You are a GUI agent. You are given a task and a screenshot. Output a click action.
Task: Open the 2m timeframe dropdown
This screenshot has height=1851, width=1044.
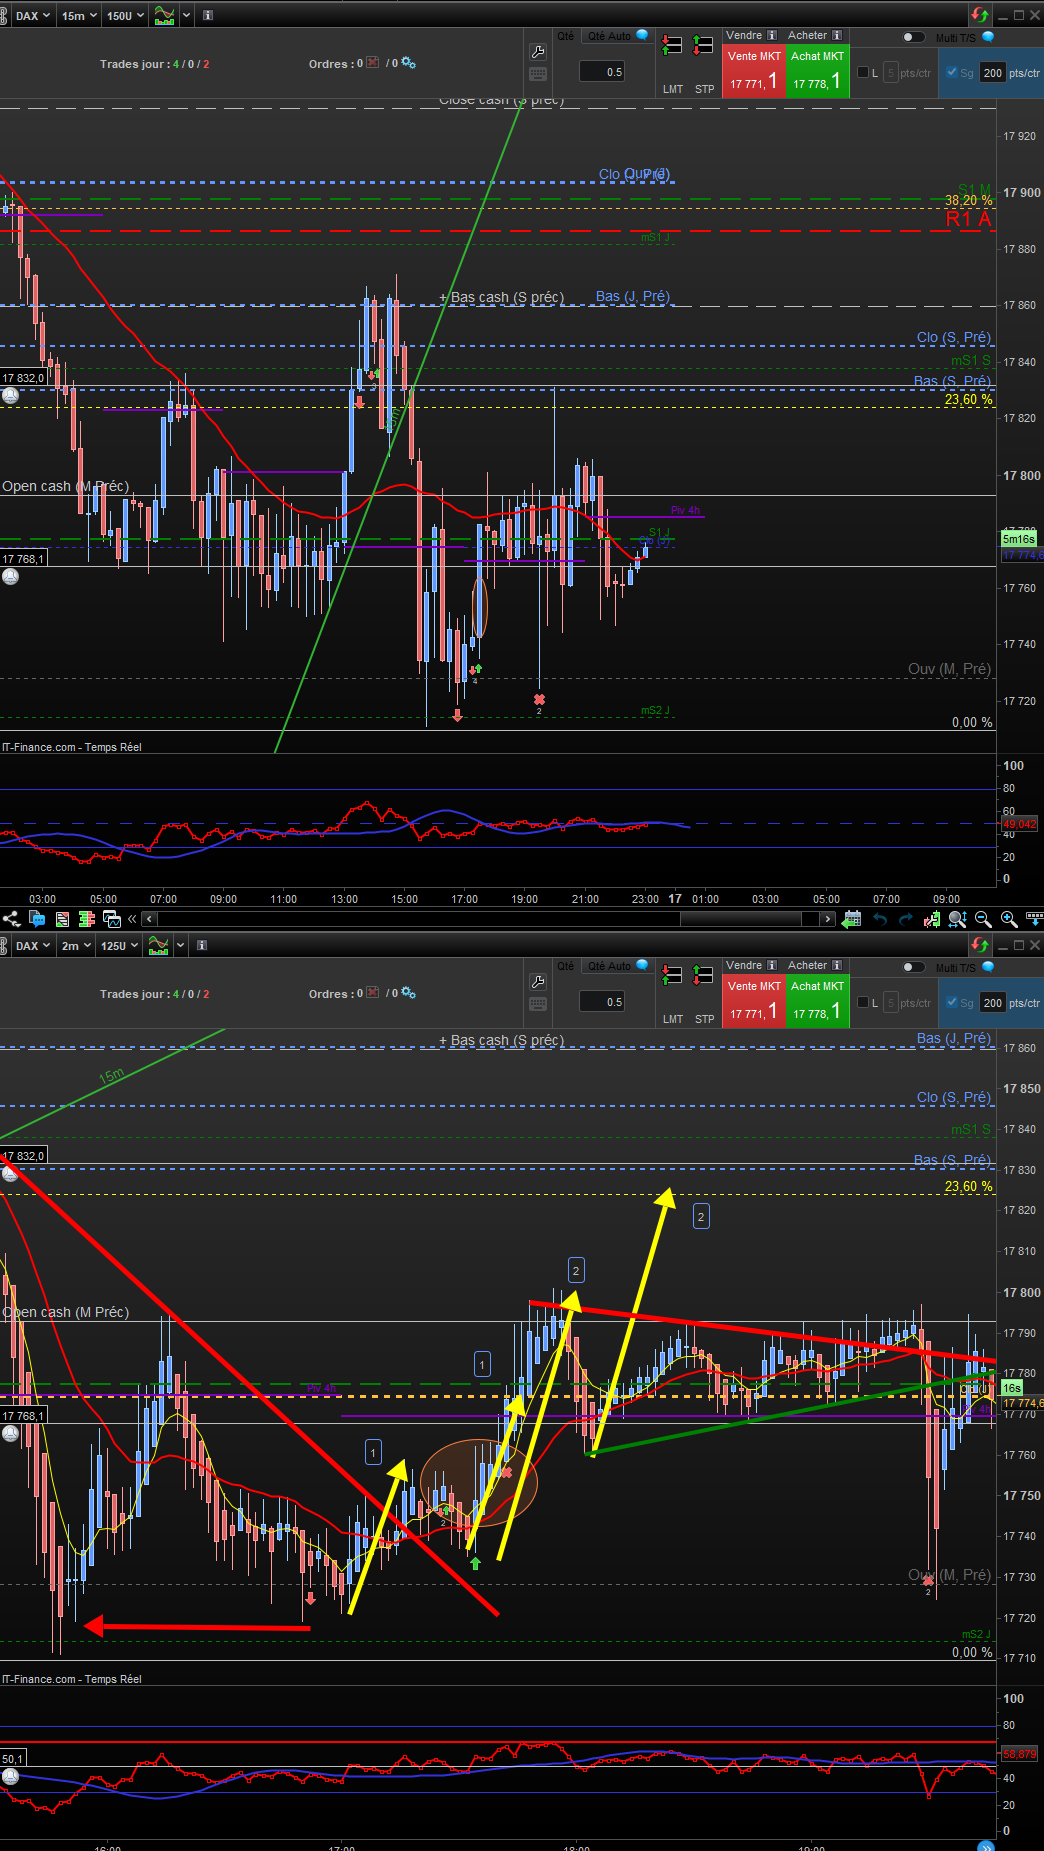coord(75,945)
